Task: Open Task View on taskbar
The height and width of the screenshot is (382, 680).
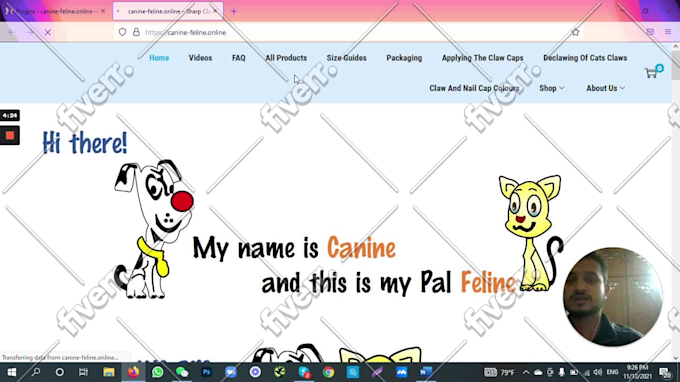Action: pos(83,372)
